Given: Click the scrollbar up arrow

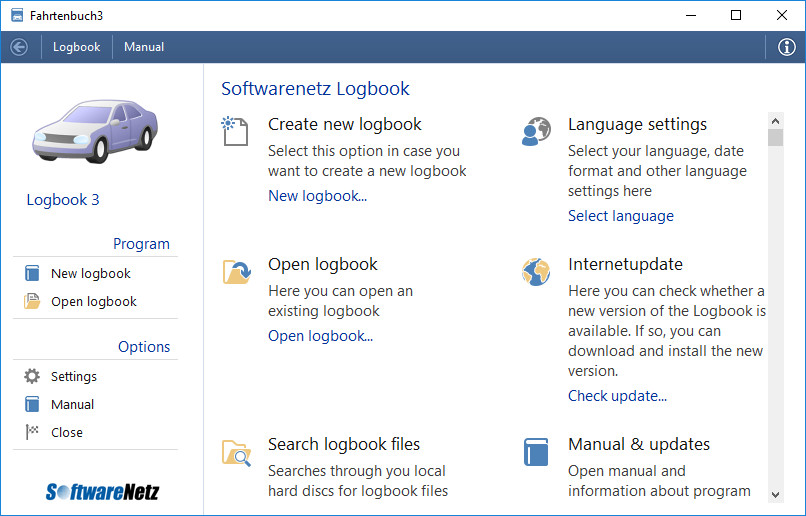Looking at the screenshot, I should pos(775,121).
